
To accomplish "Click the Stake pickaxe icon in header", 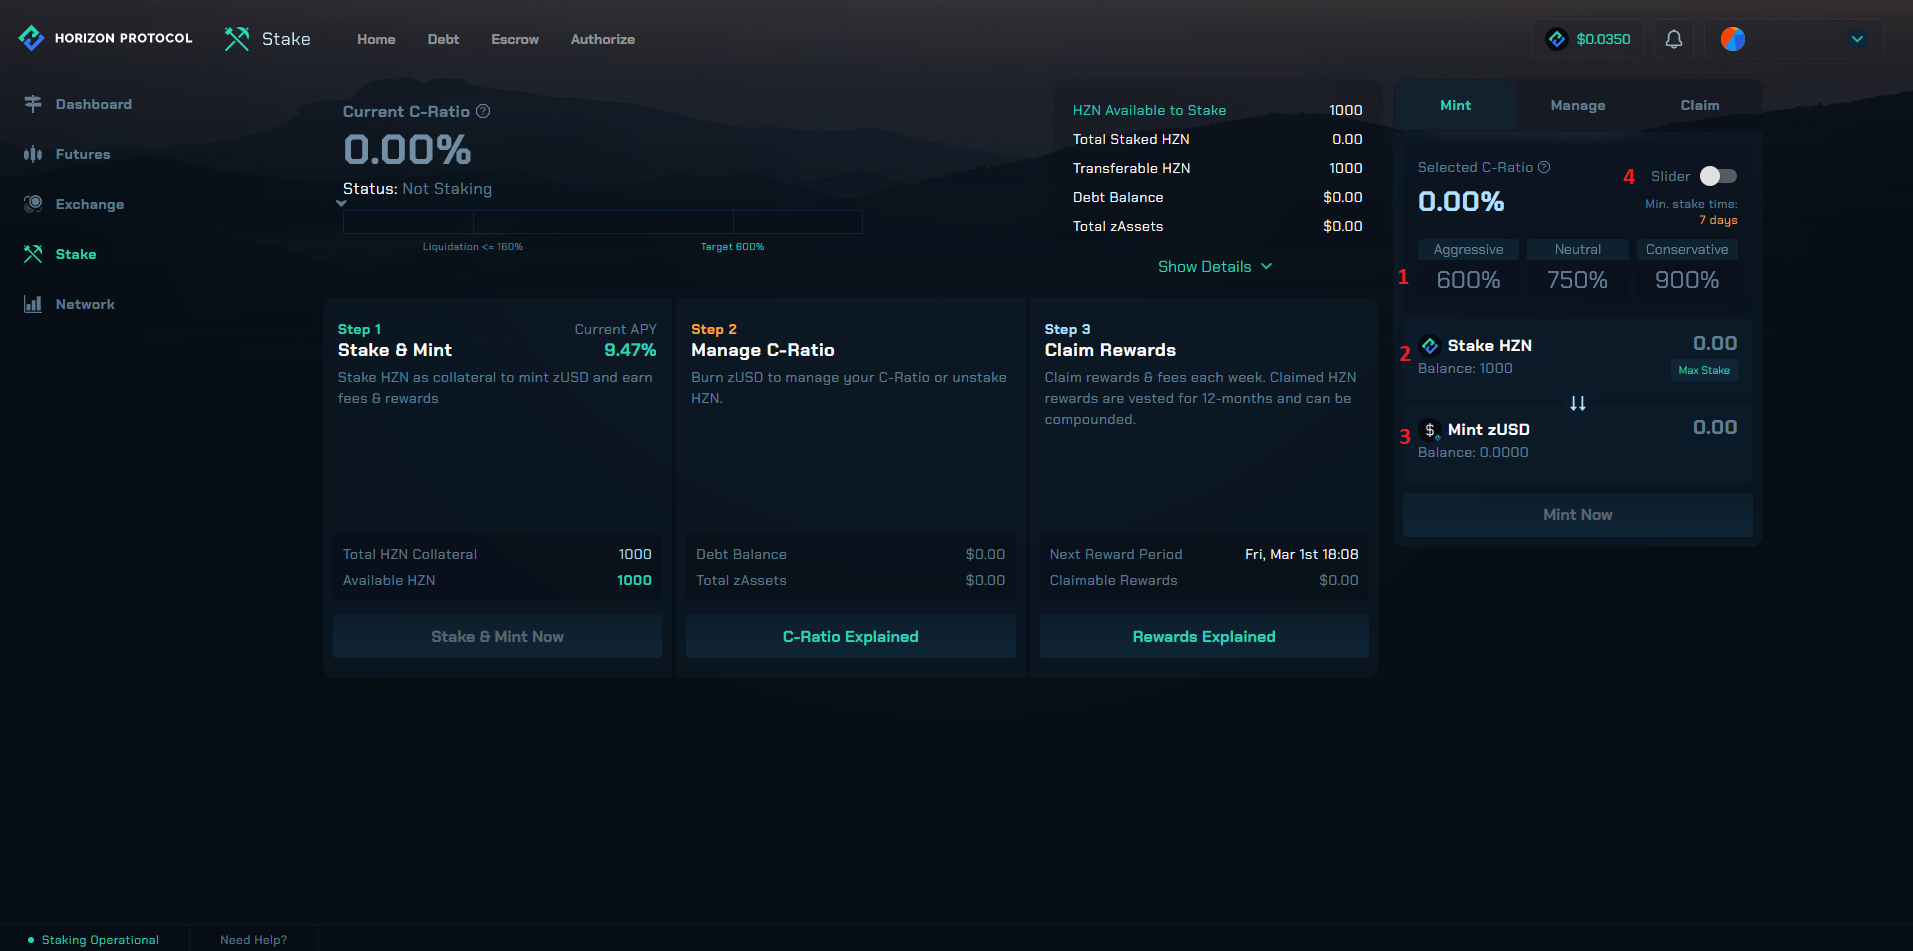I will click(237, 39).
